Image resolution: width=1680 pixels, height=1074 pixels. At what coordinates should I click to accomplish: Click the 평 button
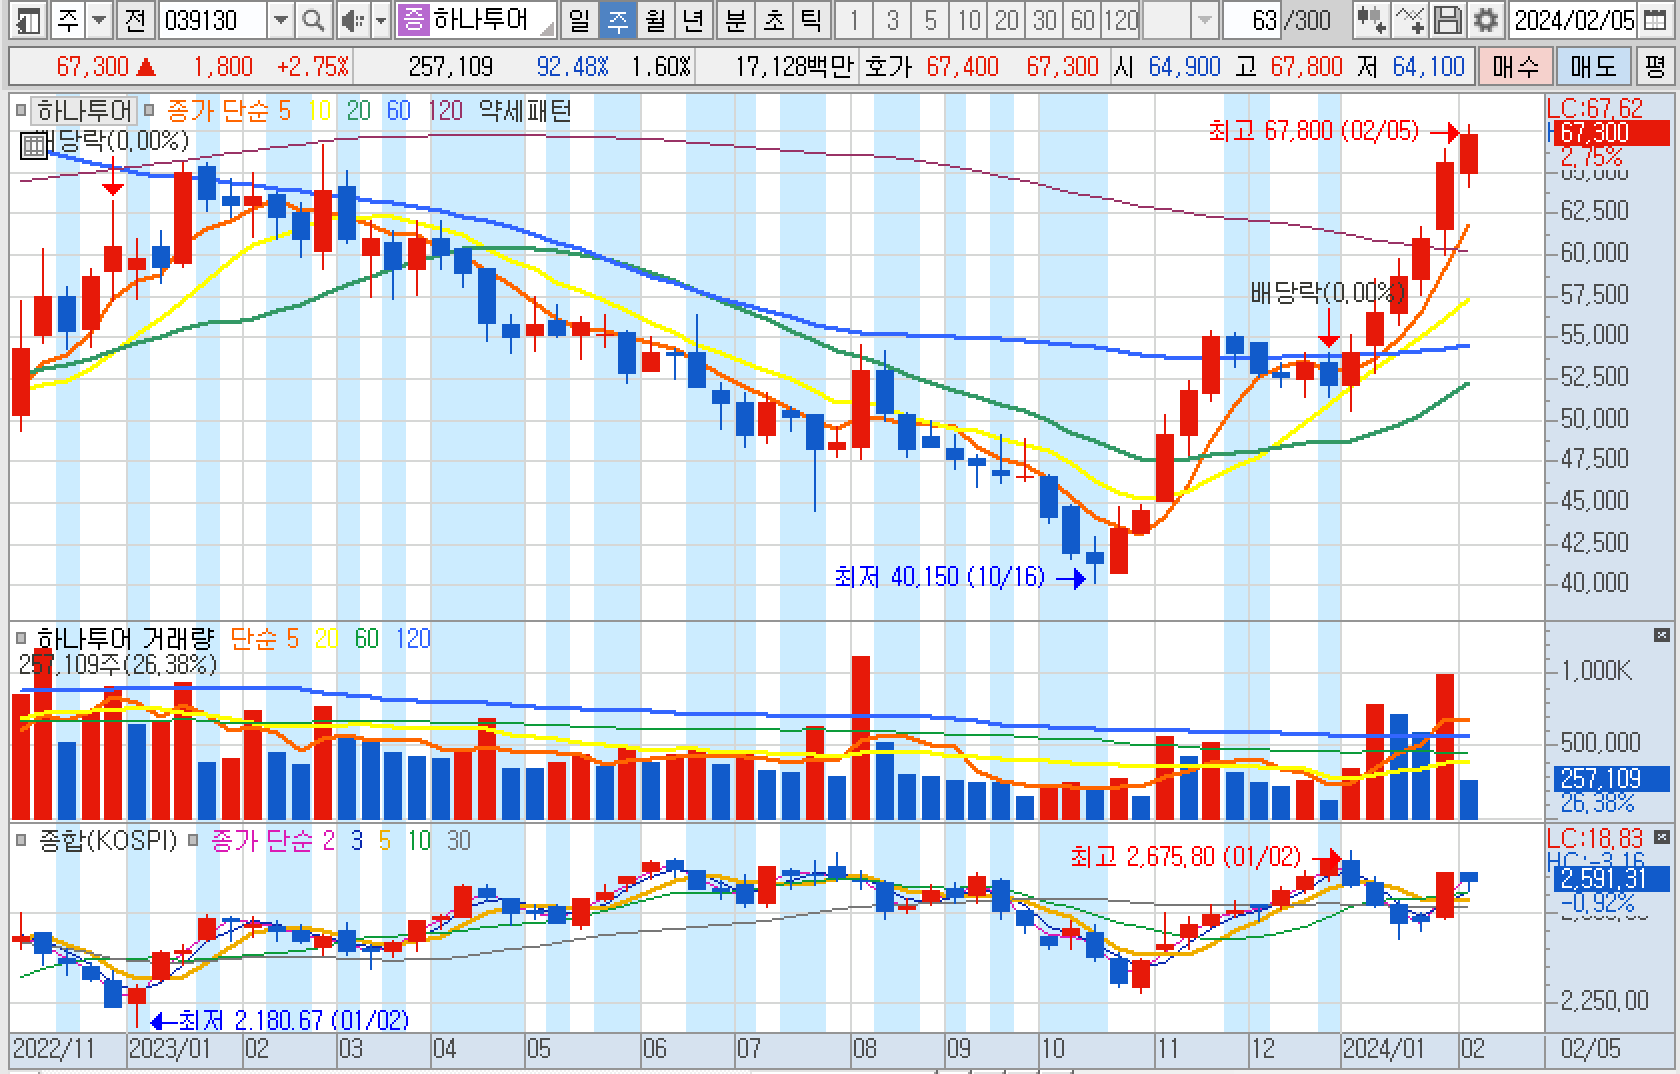(x=1655, y=67)
